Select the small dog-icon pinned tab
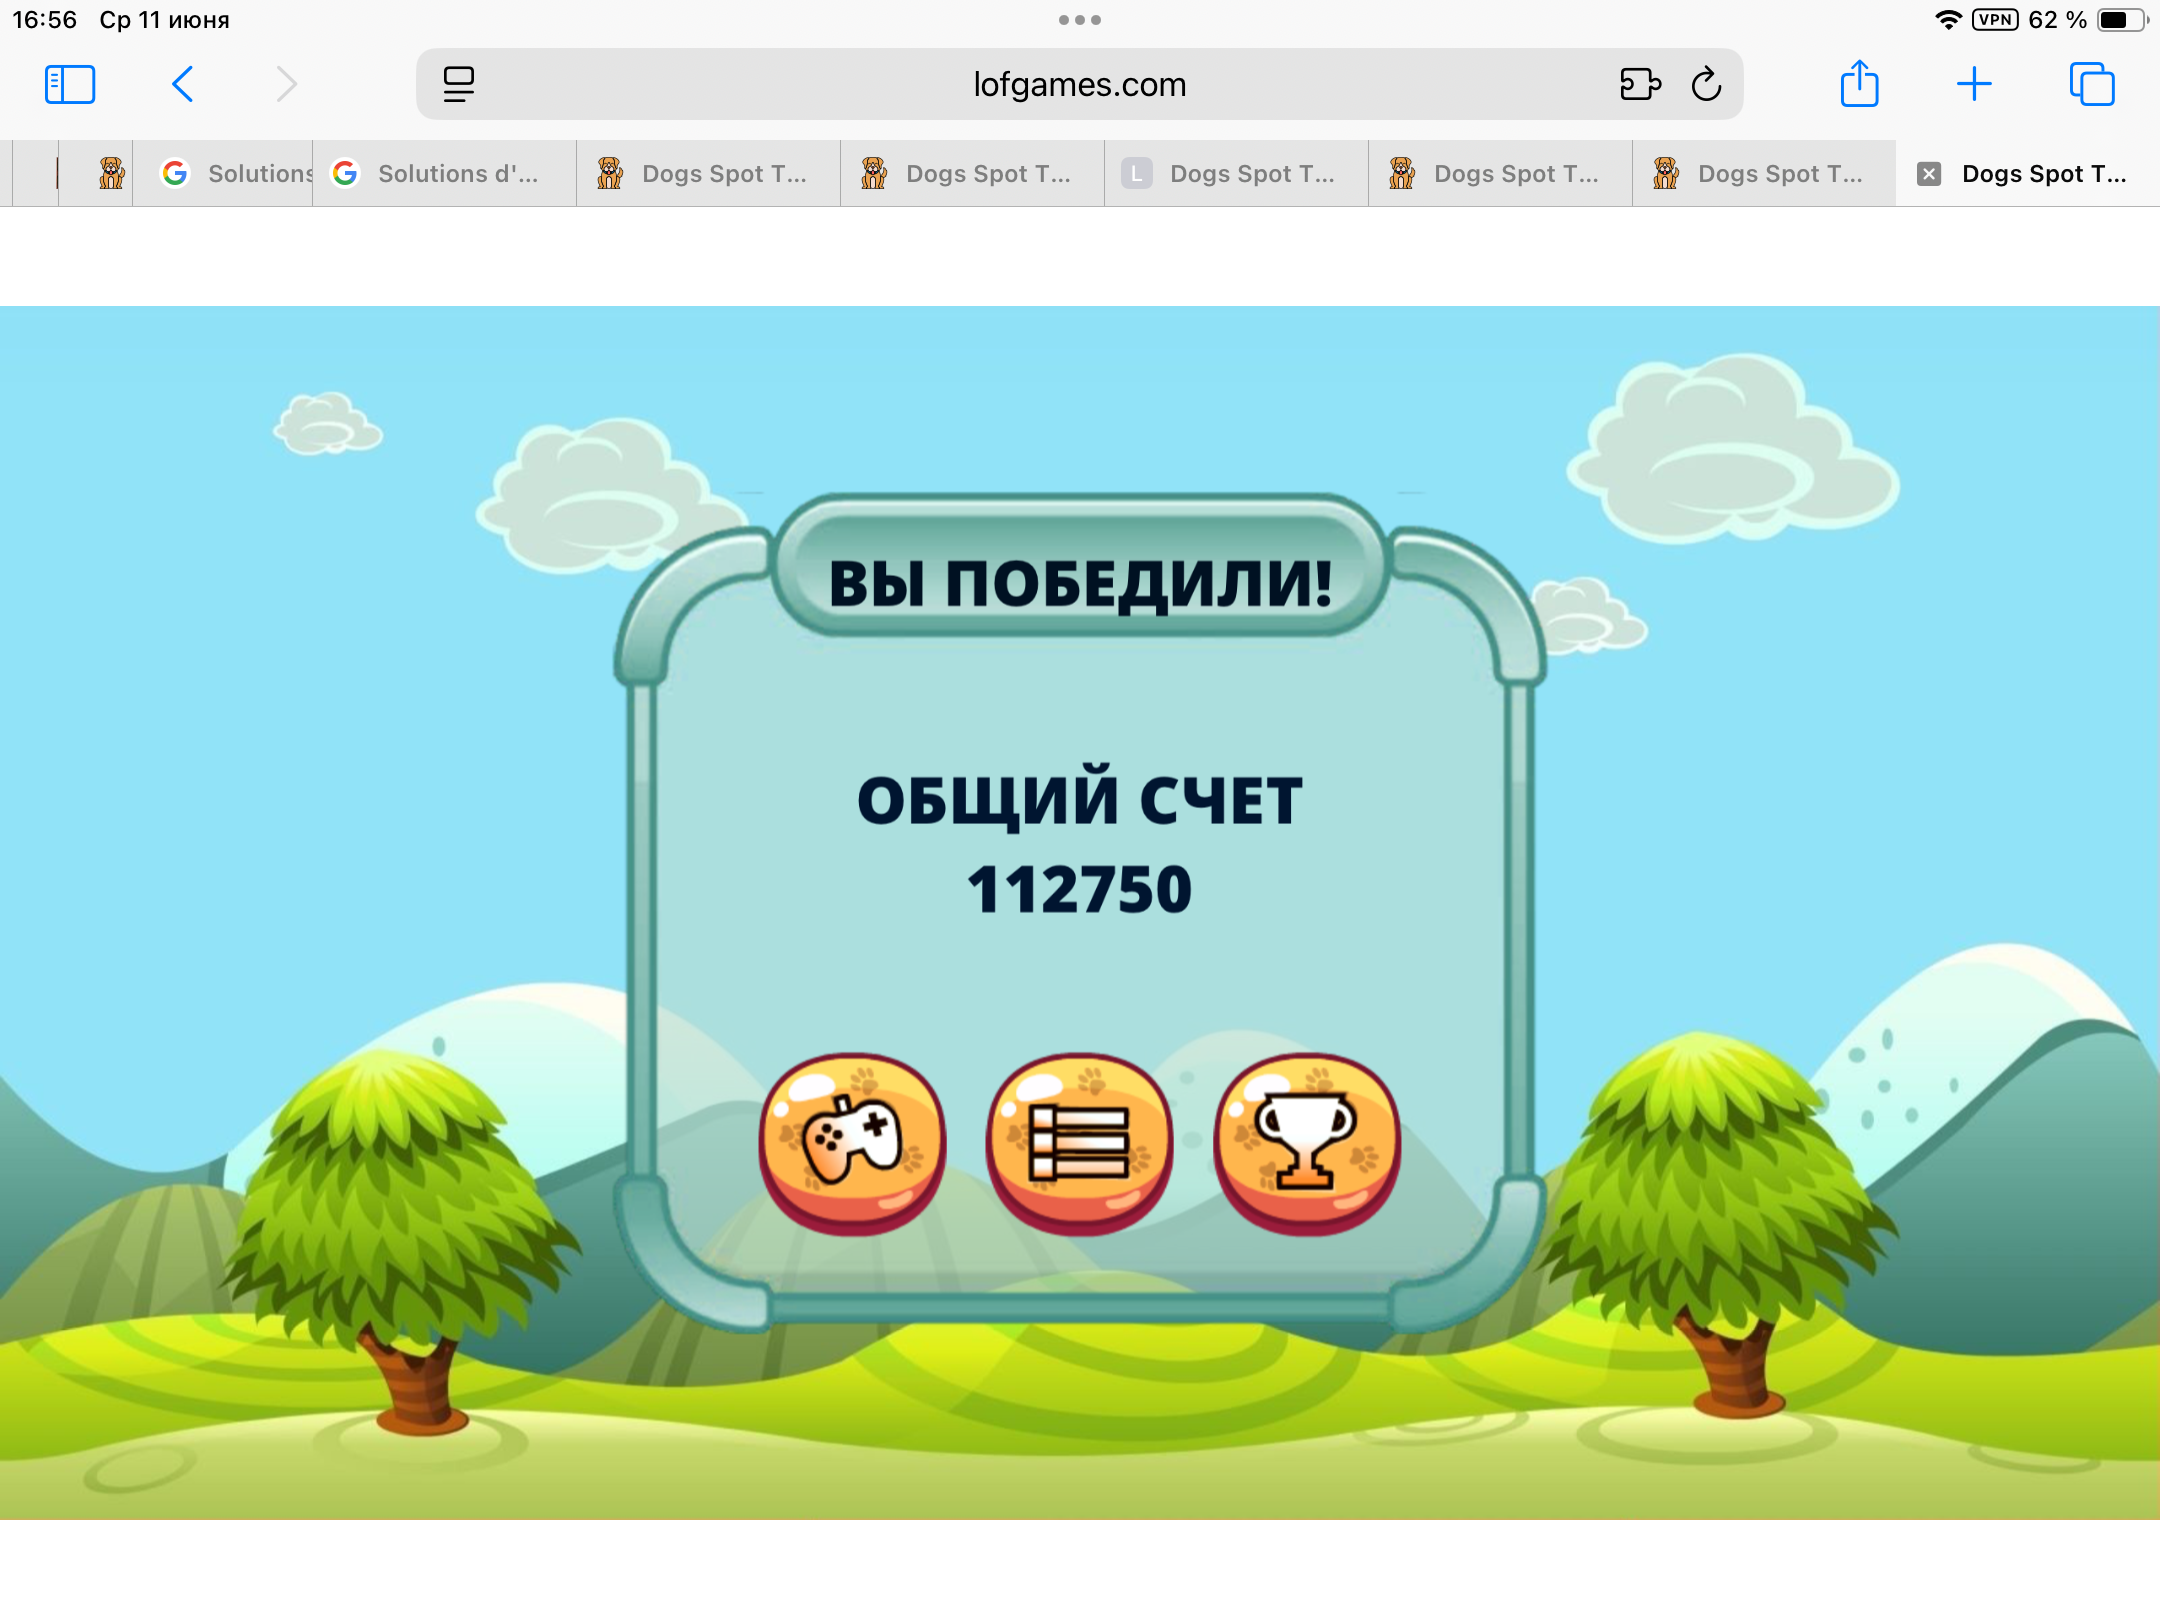Image resolution: width=2160 pixels, height=1620 pixels. tap(96, 174)
